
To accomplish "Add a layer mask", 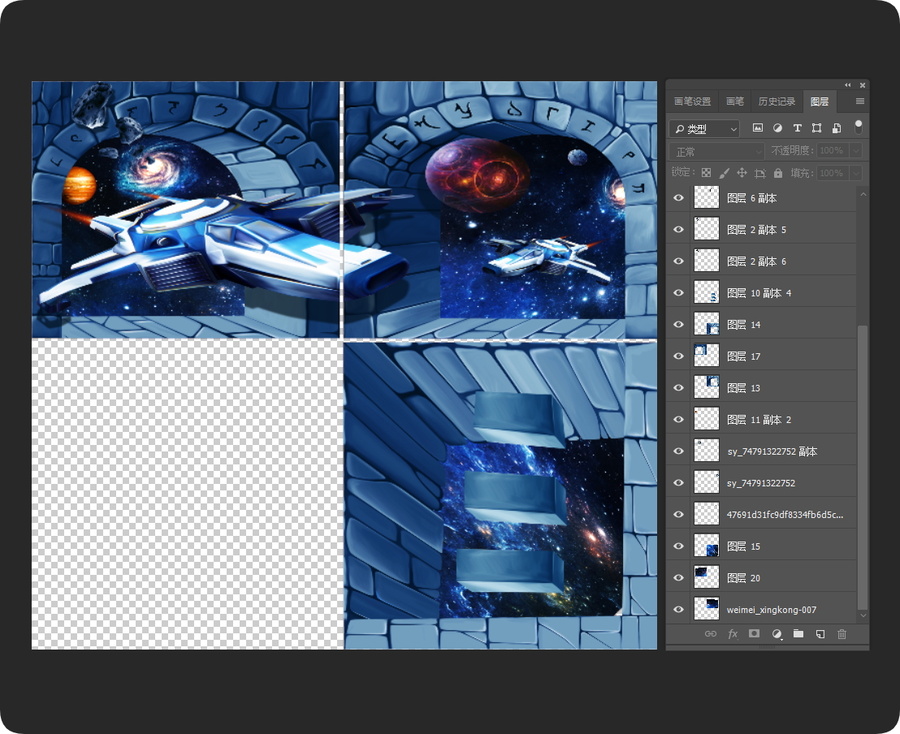I will [x=754, y=634].
